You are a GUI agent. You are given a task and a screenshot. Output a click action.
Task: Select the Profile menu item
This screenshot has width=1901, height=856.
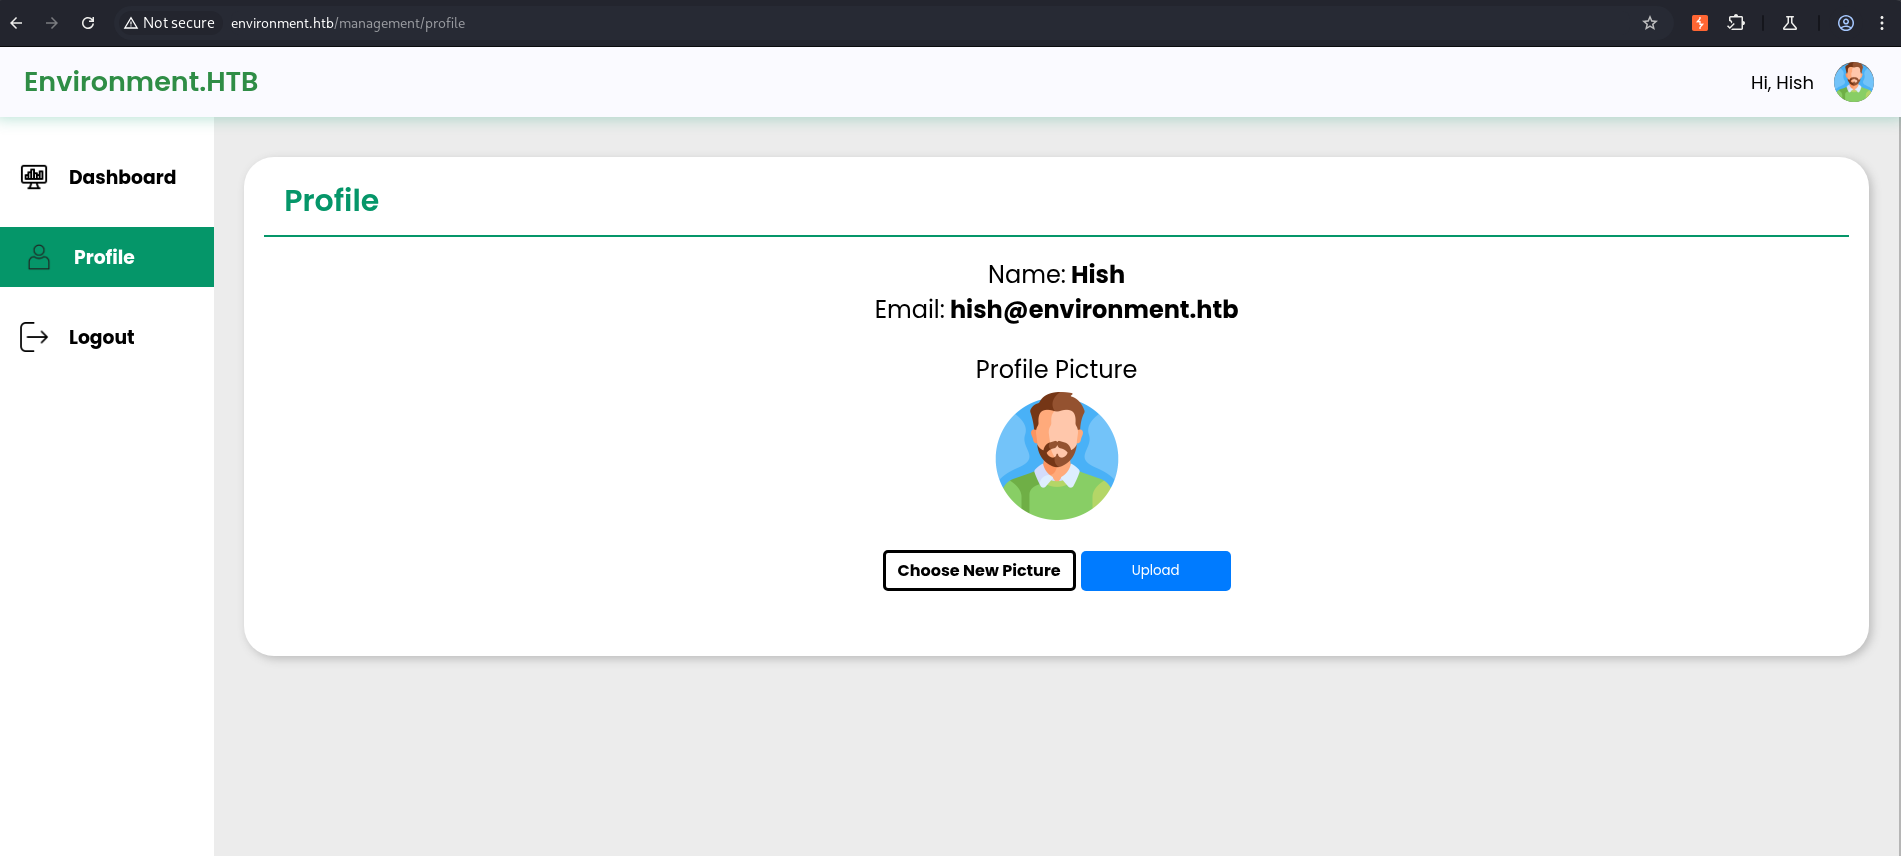coord(107,257)
